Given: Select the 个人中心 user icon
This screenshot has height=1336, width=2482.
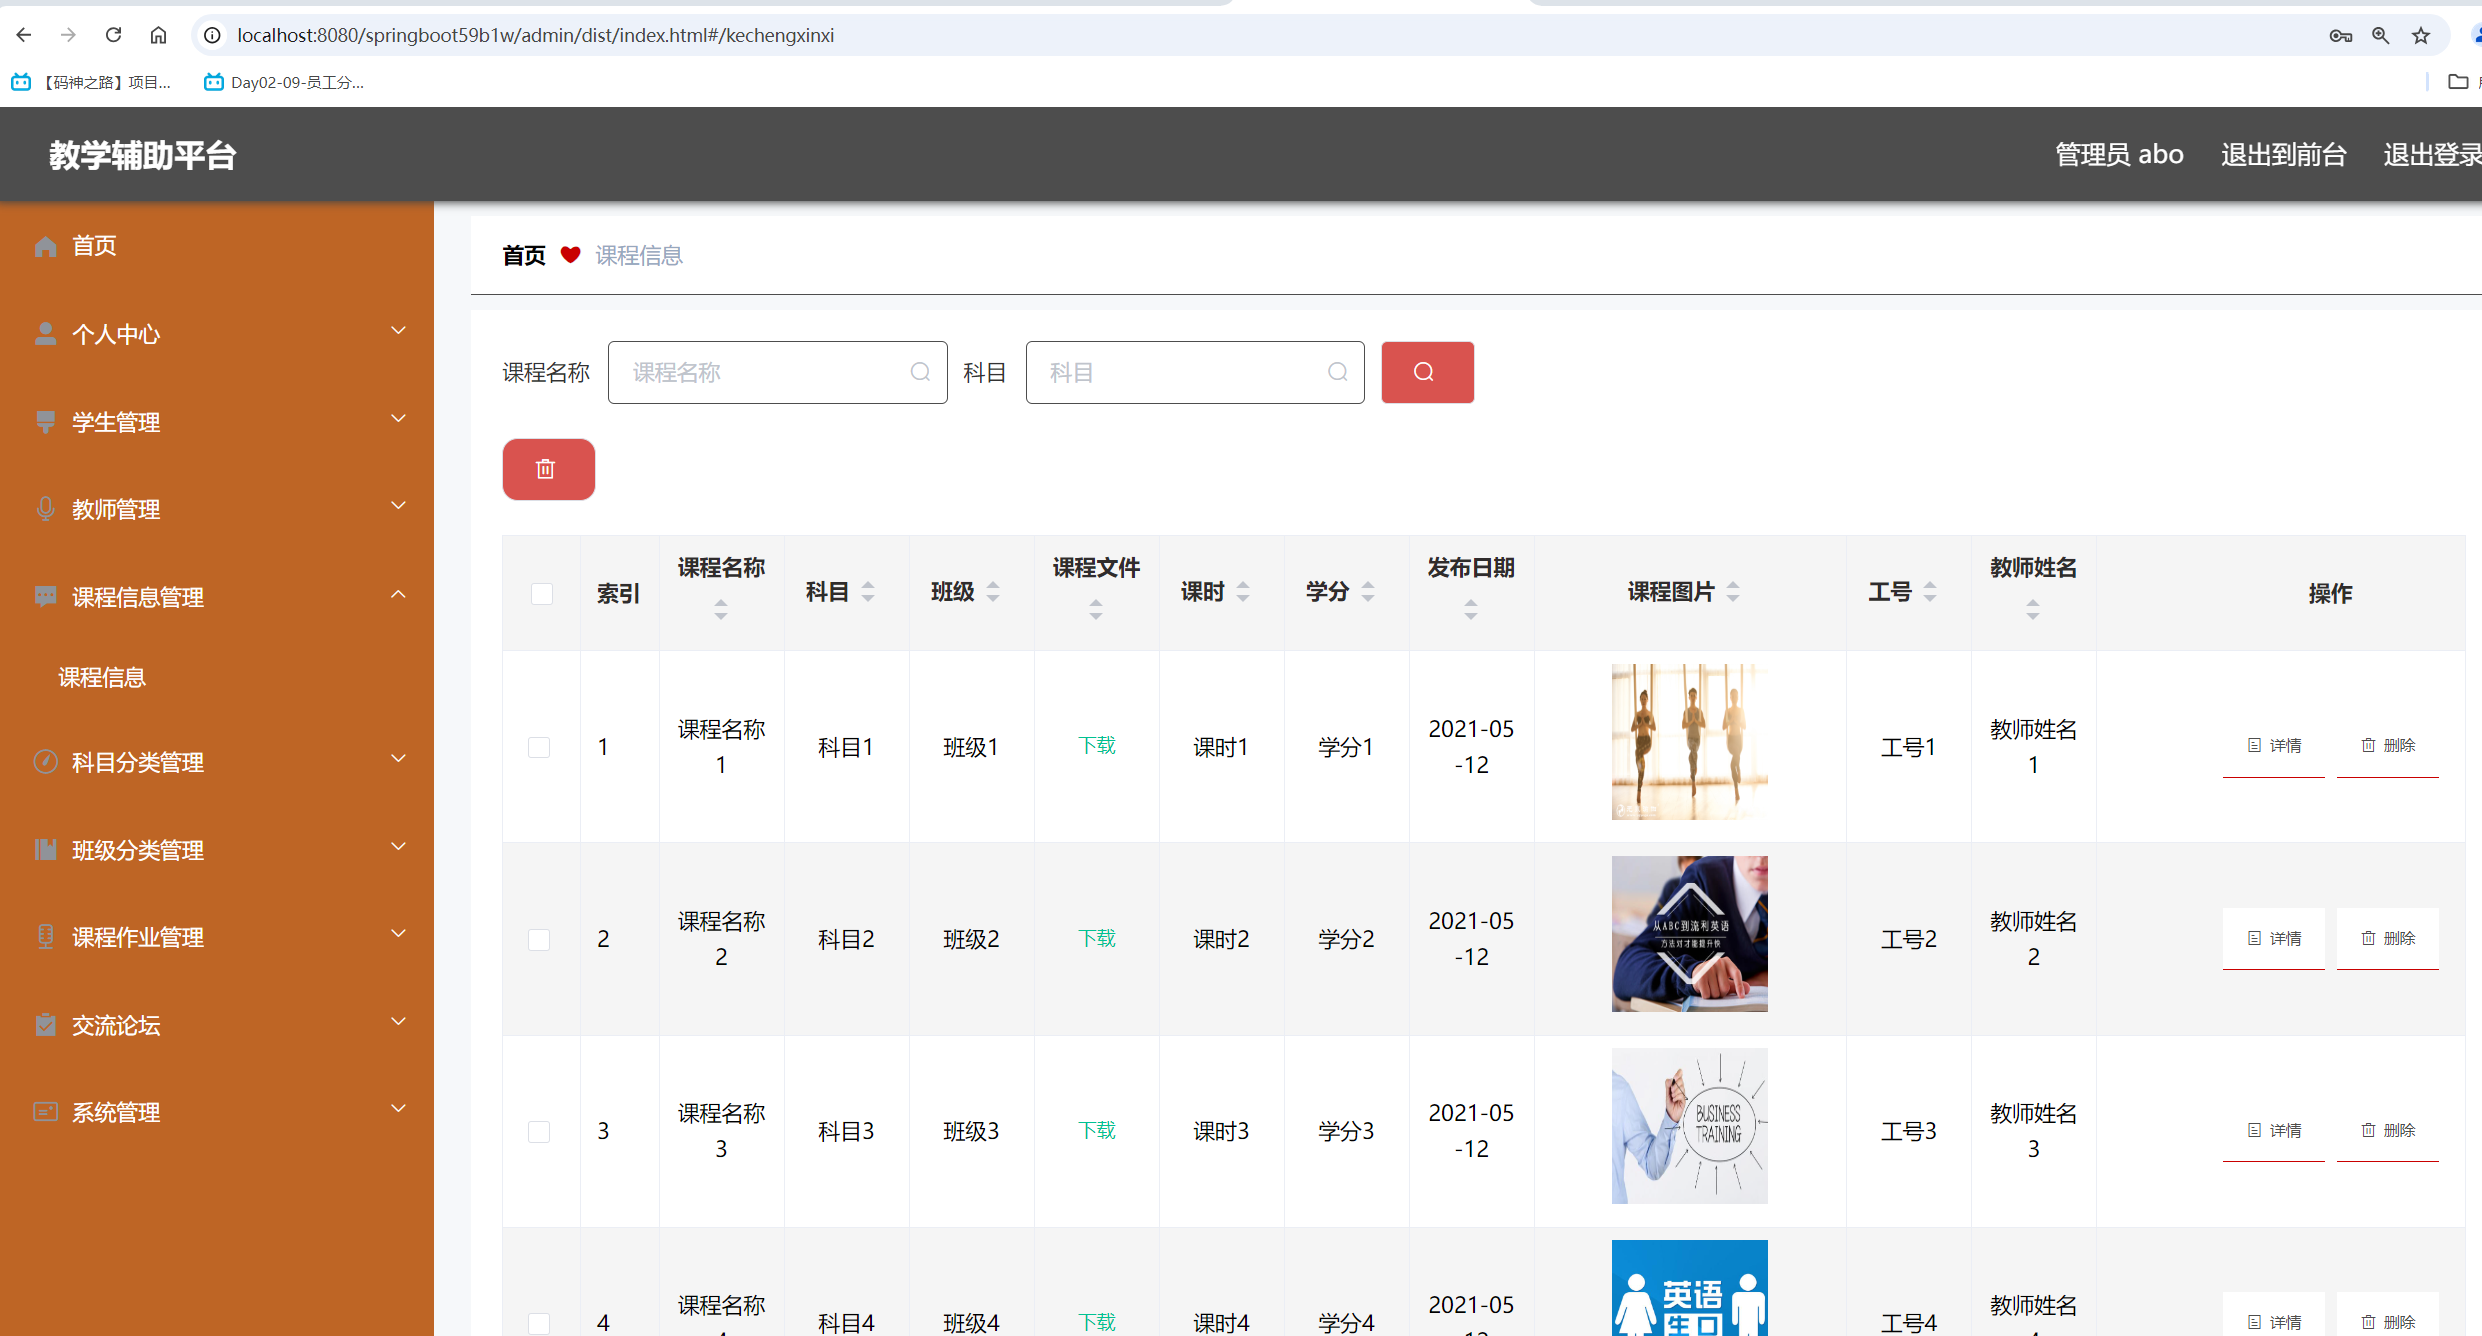Looking at the screenshot, I should pos(45,332).
